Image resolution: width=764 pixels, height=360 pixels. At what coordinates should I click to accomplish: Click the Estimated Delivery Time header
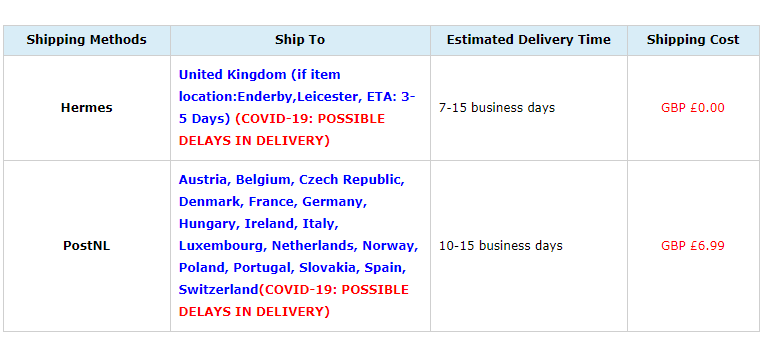(529, 40)
